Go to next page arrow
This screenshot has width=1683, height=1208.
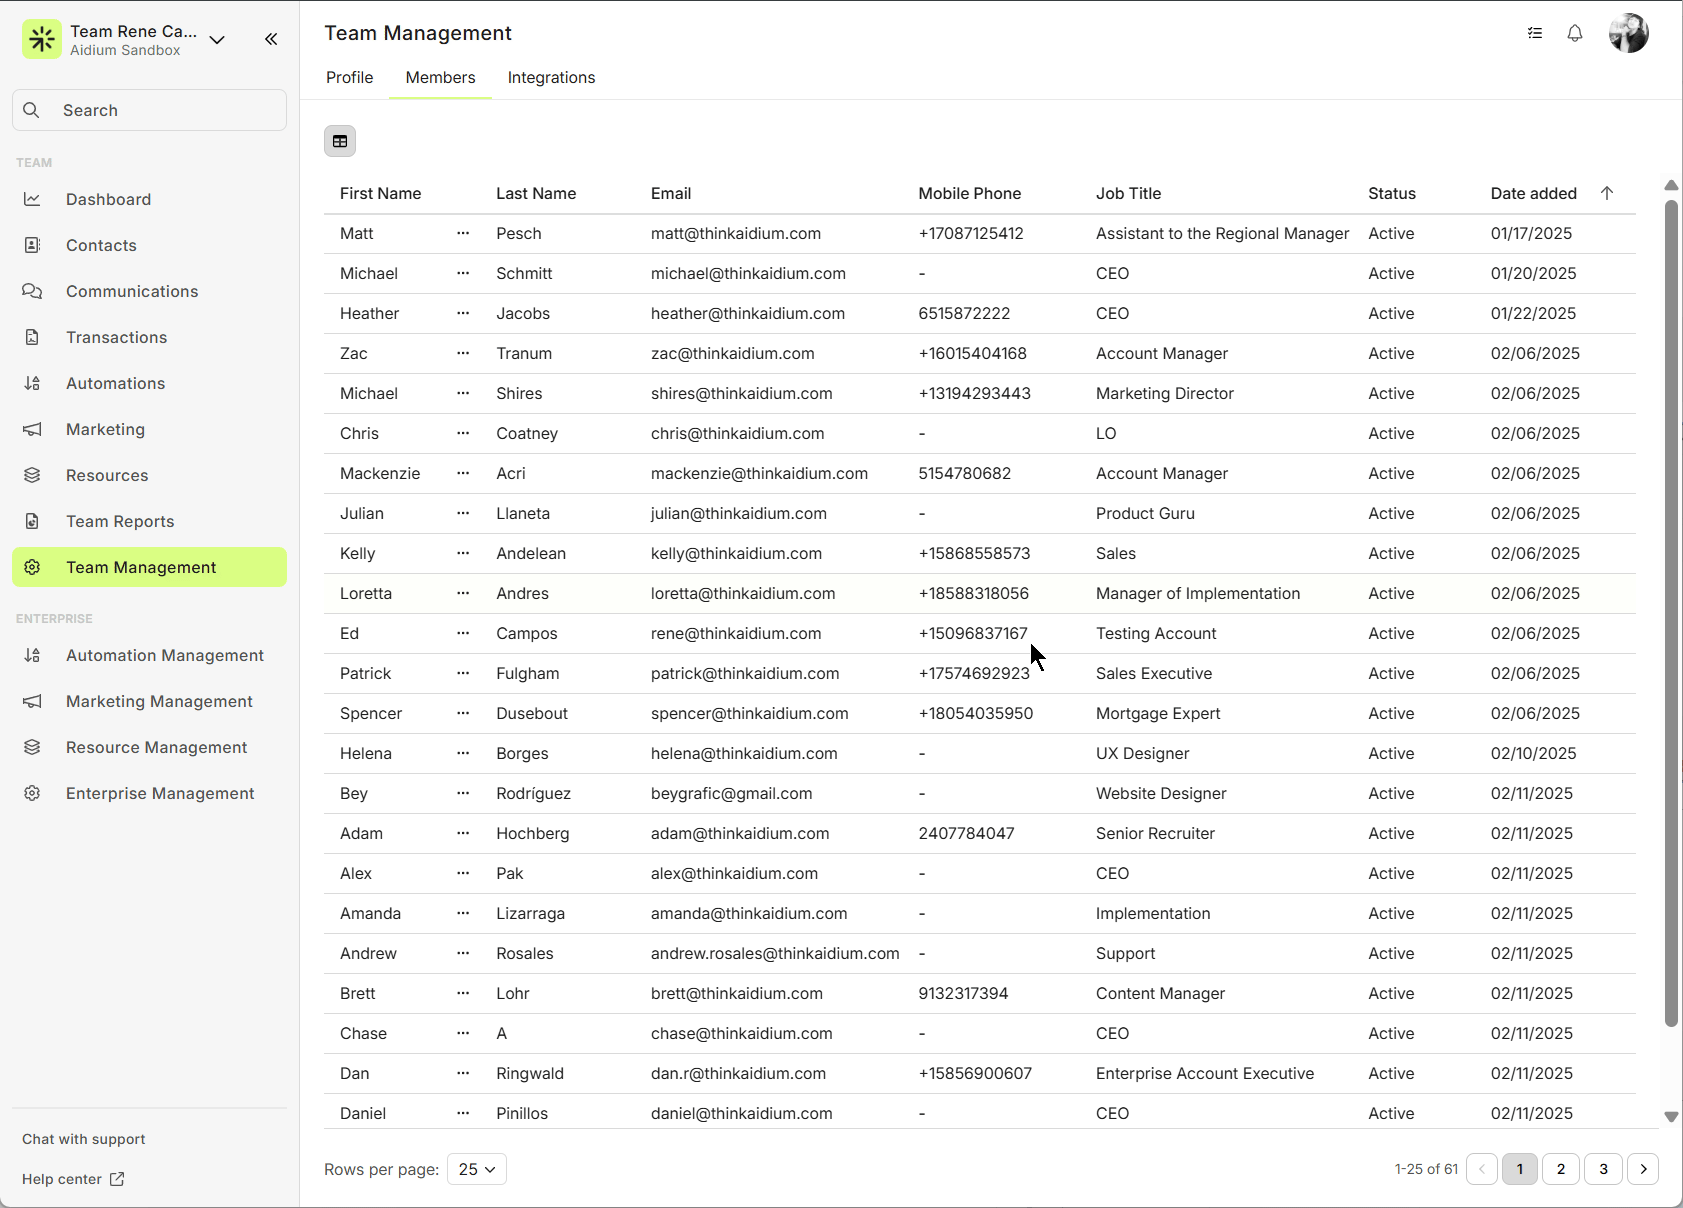pyautogui.click(x=1643, y=1169)
